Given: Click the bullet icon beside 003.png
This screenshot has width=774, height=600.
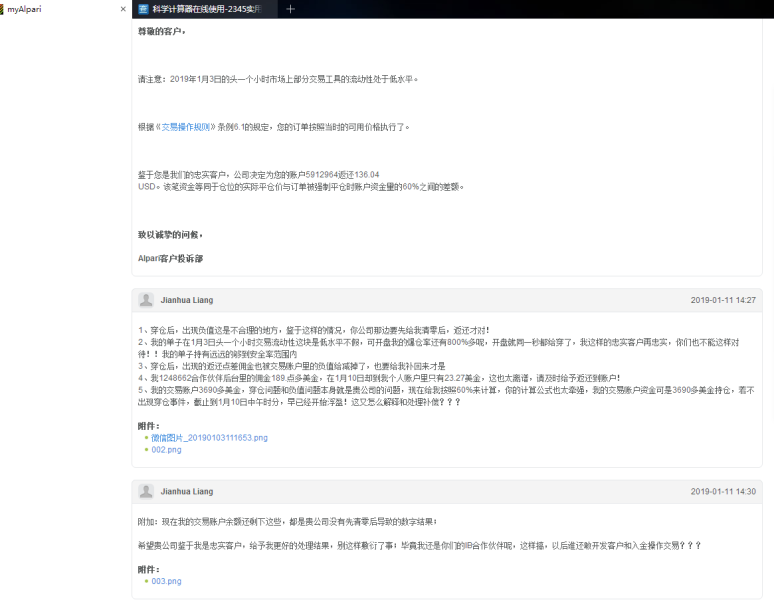Looking at the screenshot, I should (x=147, y=581).
